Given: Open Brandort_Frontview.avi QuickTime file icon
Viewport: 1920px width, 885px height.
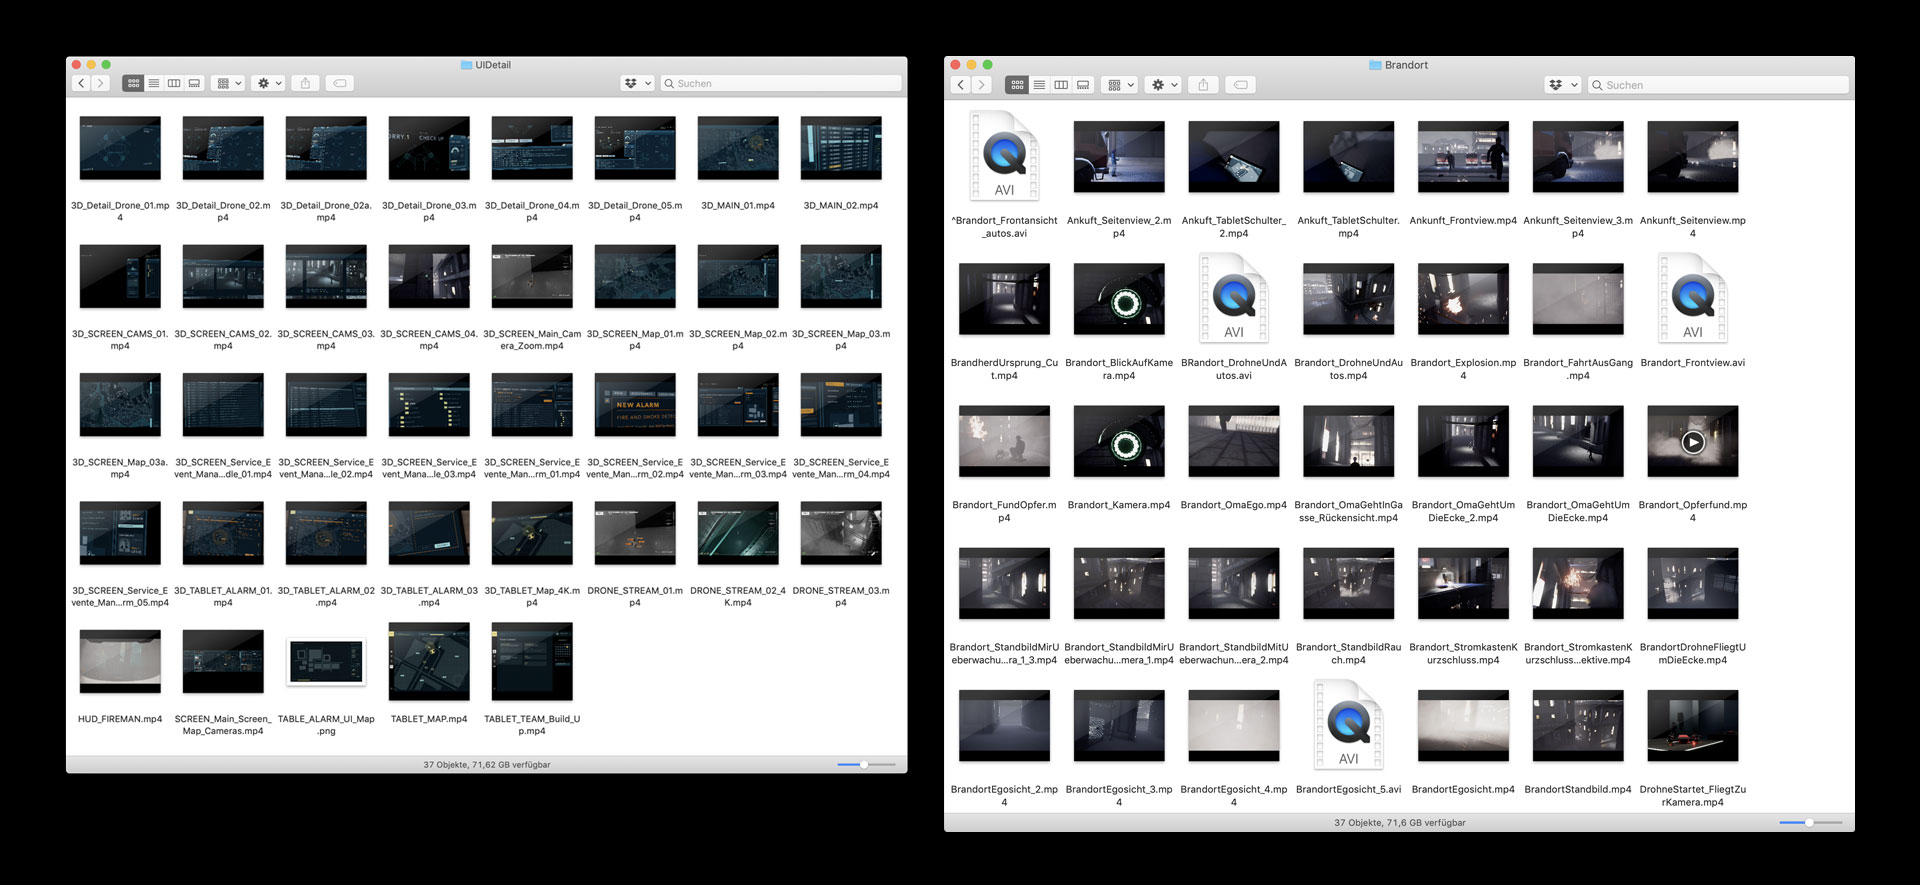Looking at the screenshot, I should point(1692,298).
